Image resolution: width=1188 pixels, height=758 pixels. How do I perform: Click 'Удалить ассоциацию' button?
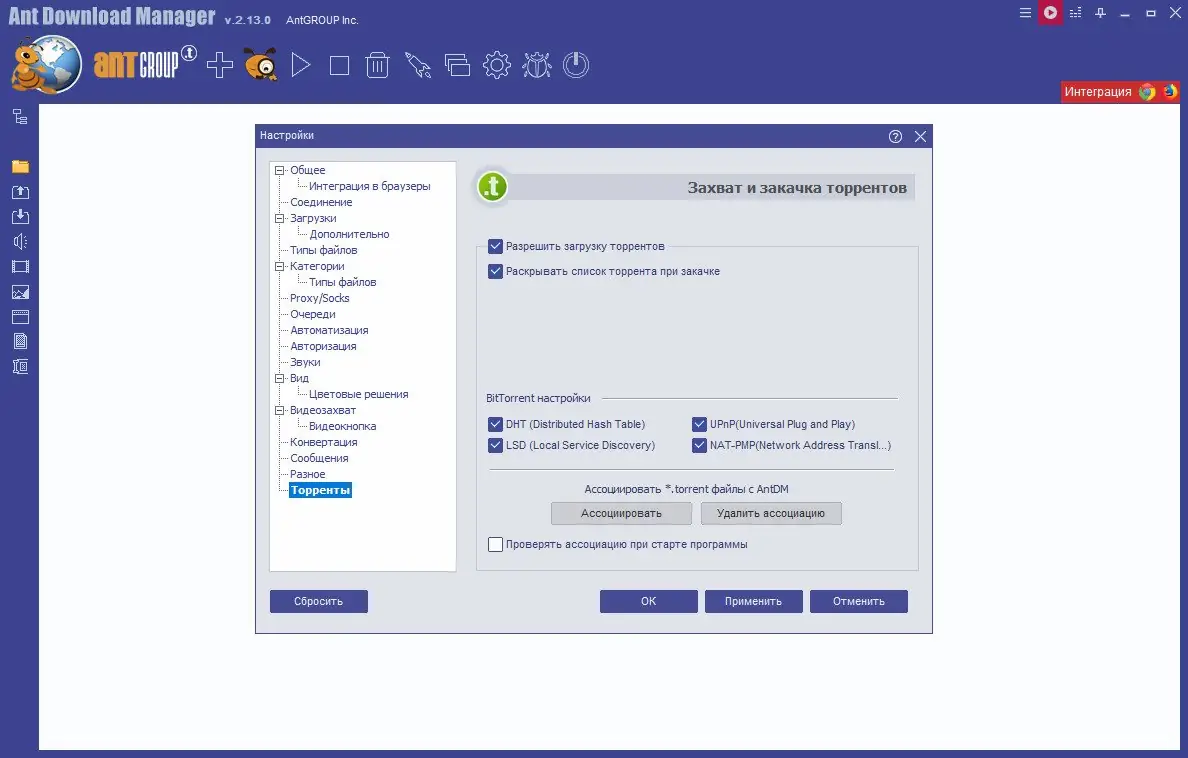pos(771,513)
